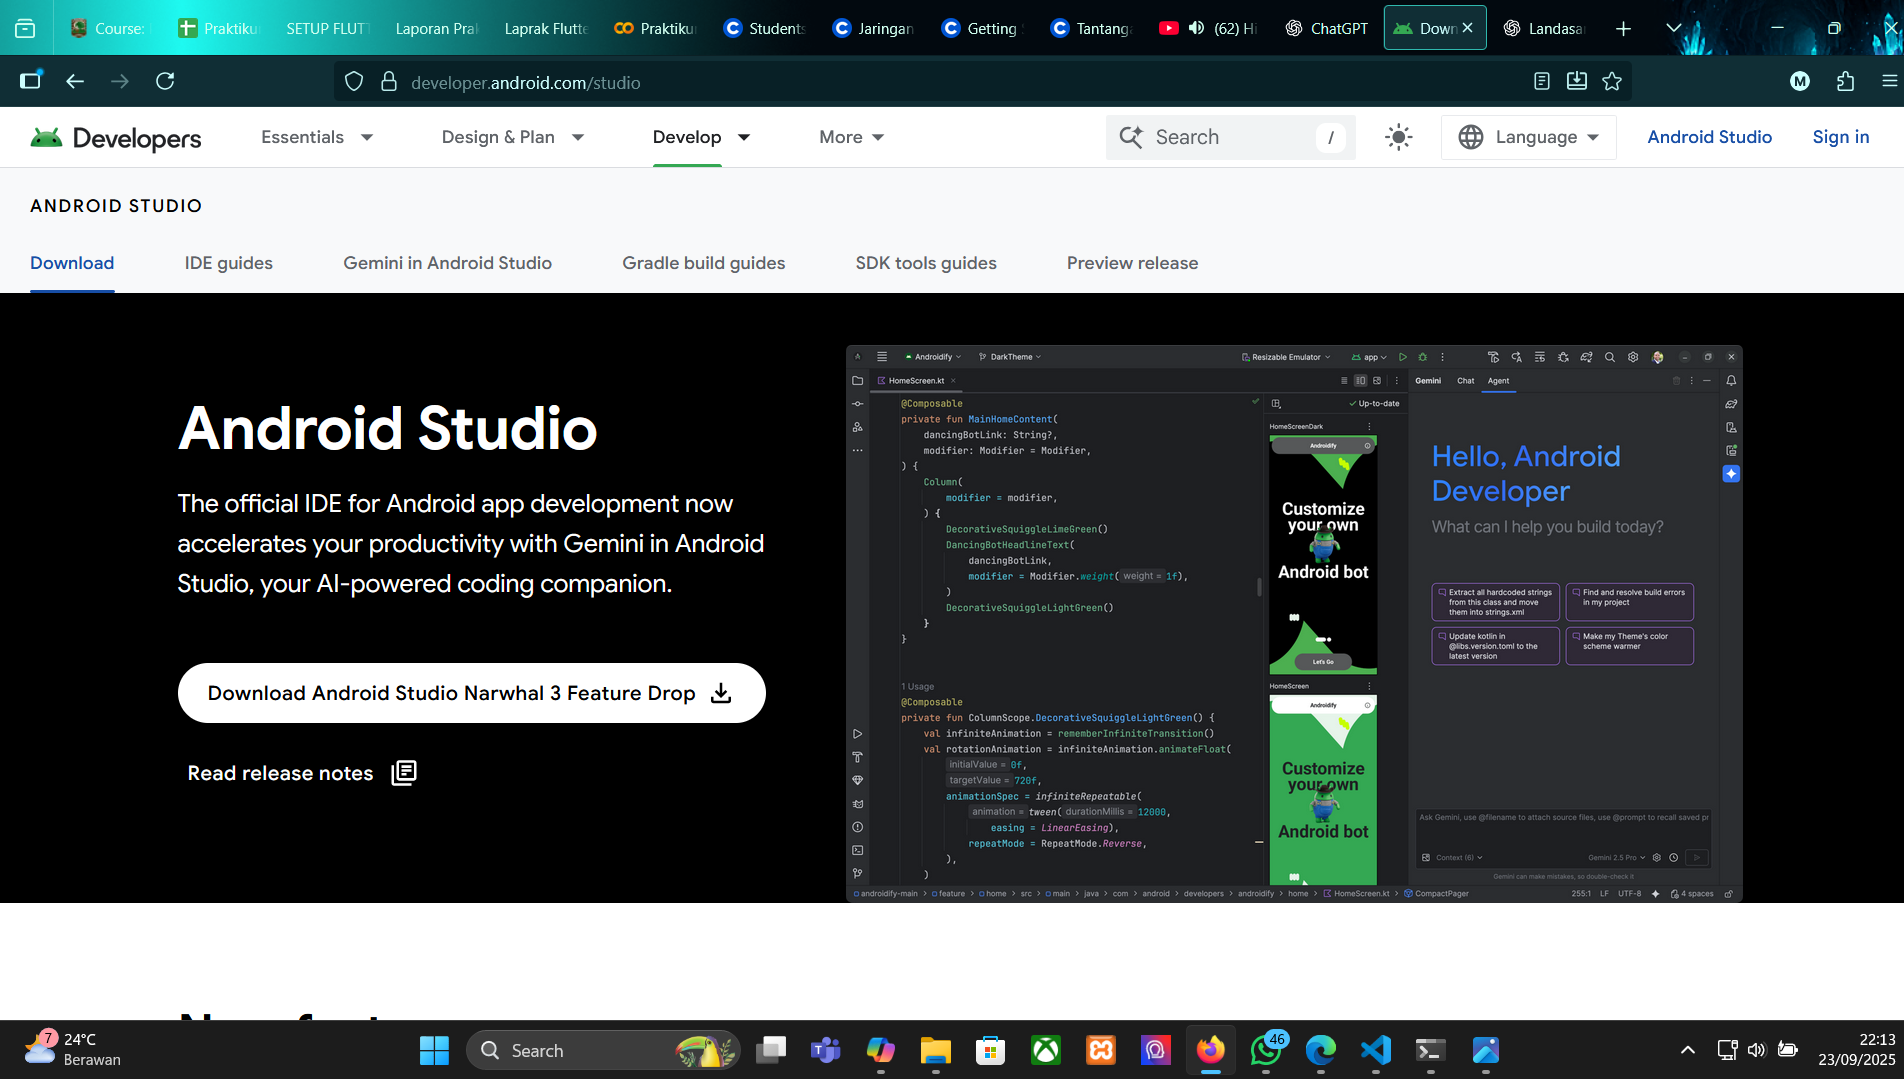
Task: Switch to the IDE guides tab
Action: click(228, 263)
